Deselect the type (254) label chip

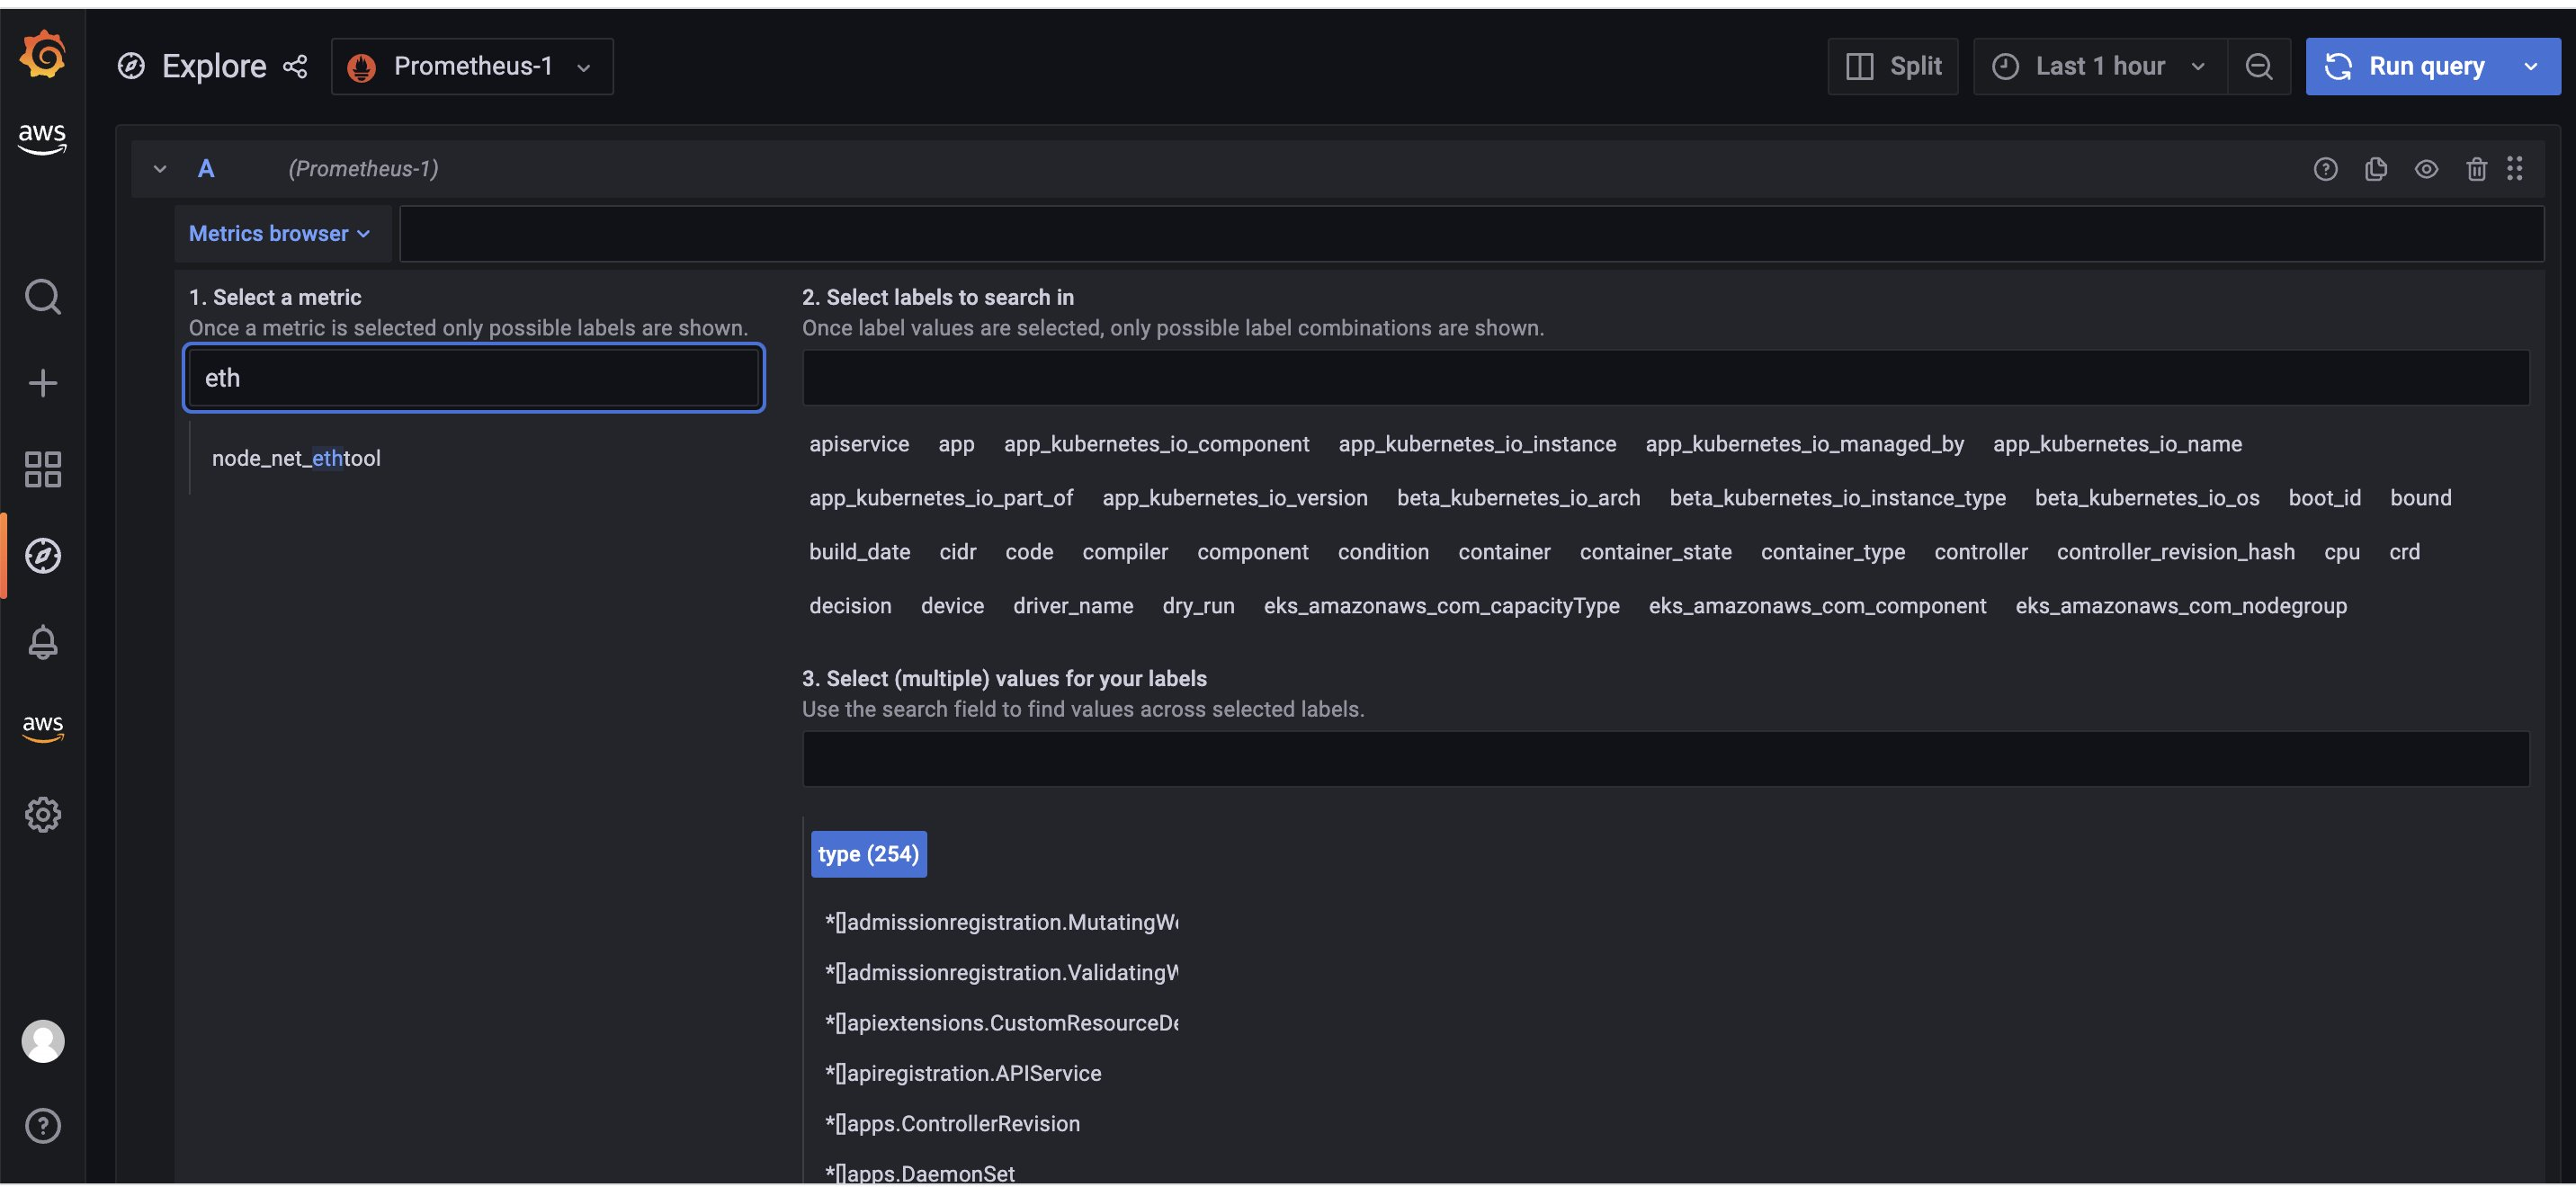tap(868, 853)
